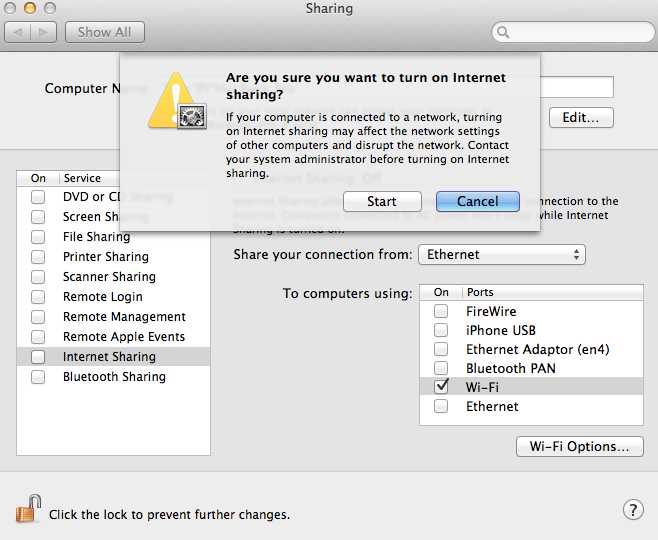Click the Service column header
This screenshot has width=658, height=540.
pyautogui.click(x=82, y=178)
